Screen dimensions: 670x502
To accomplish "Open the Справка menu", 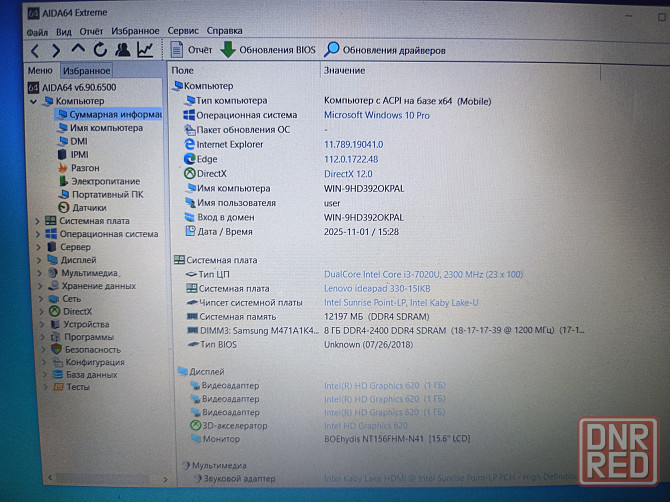I will point(224,31).
